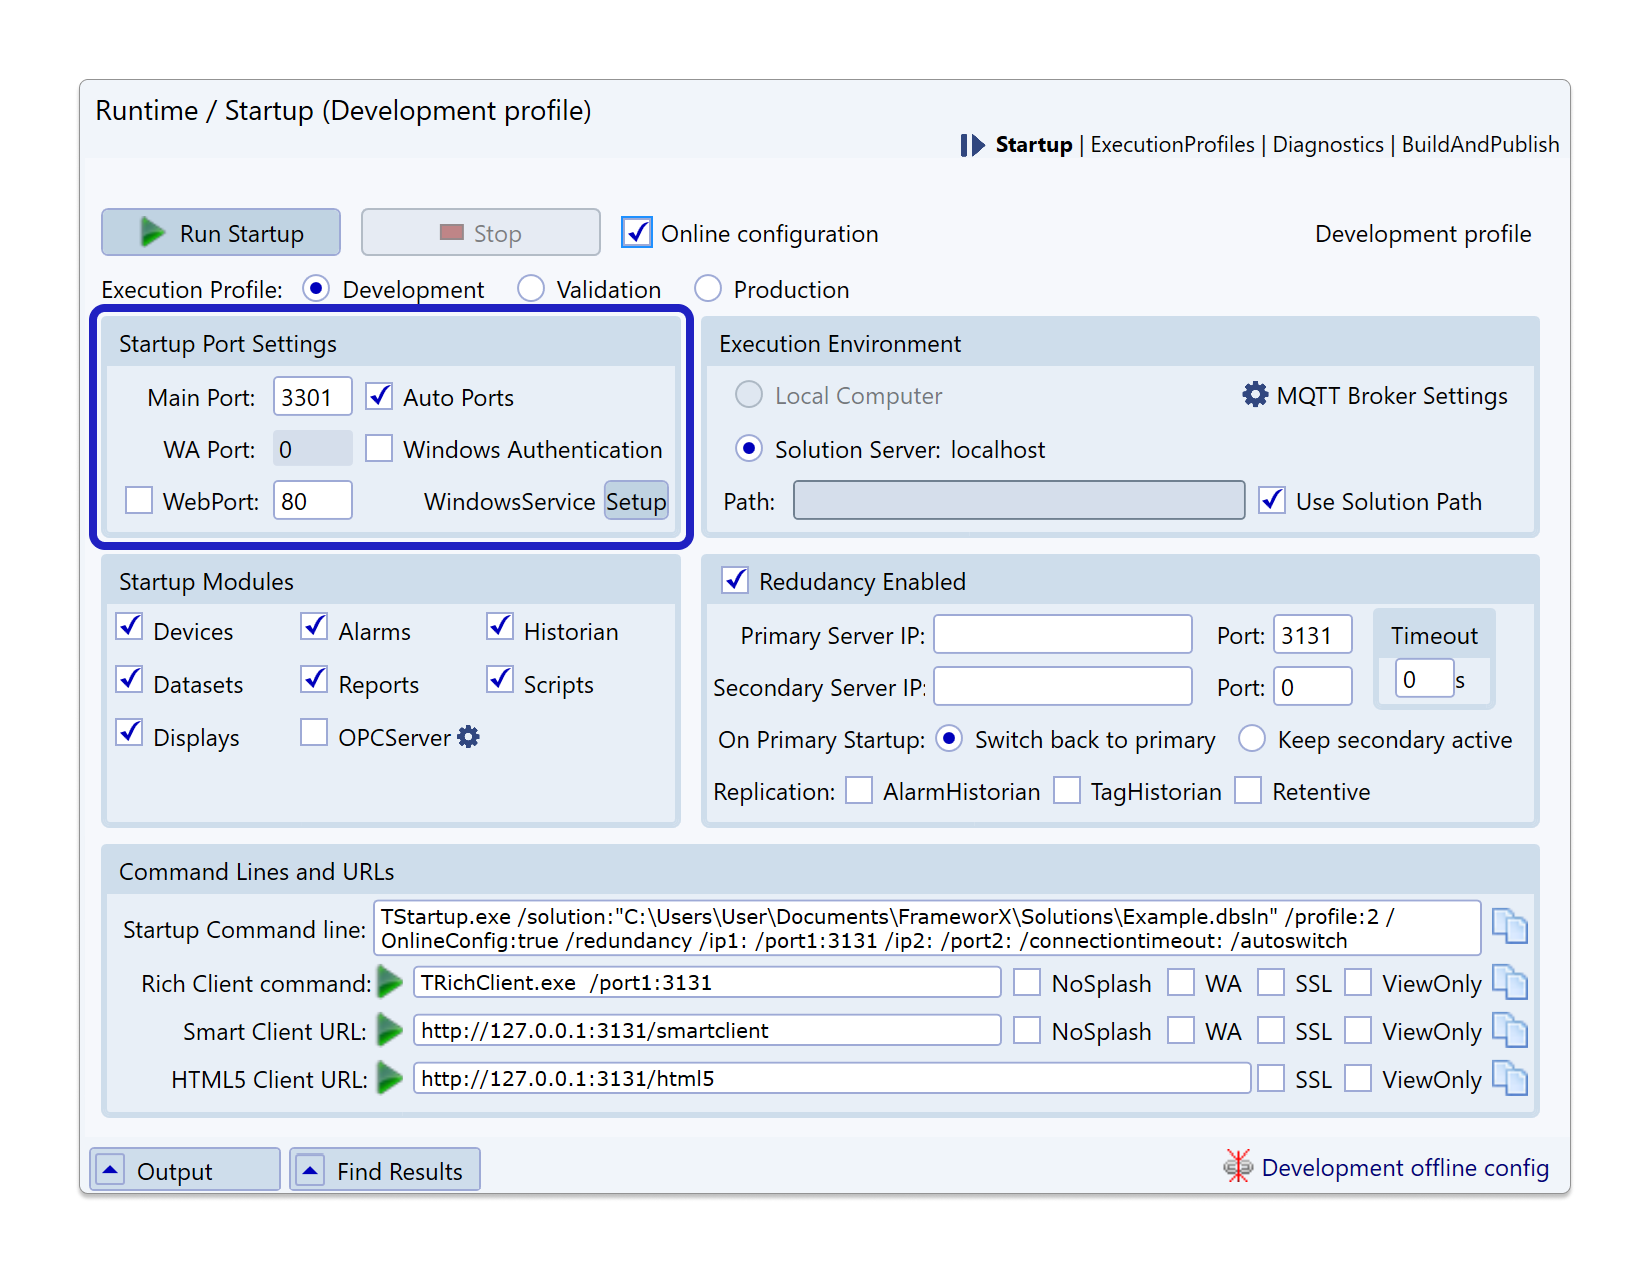Open the ExecutionProfiles tab
The height and width of the screenshot is (1273, 1650).
(1172, 145)
